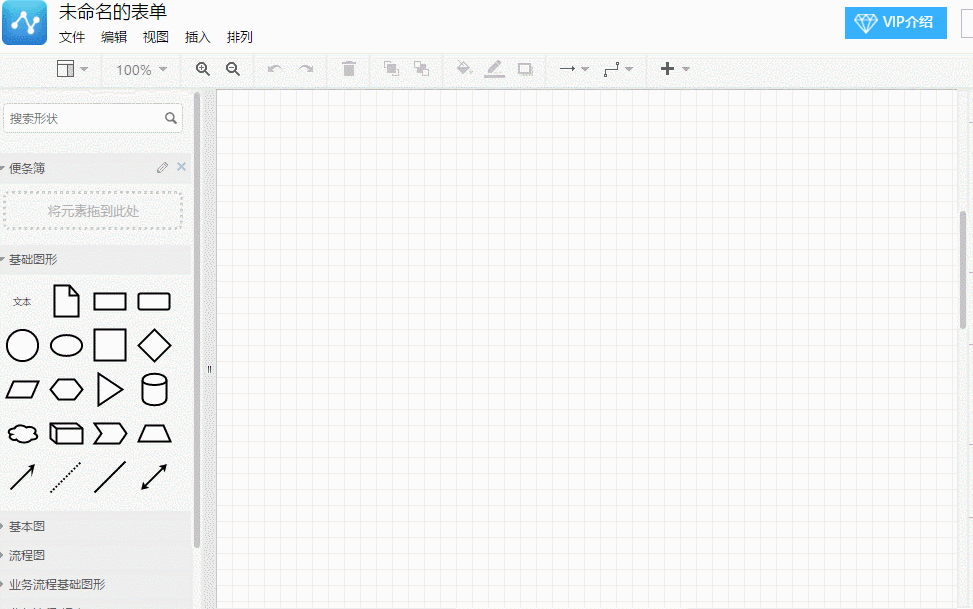Image resolution: width=973 pixels, height=609 pixels.
Task: Select the cloud shape
Action: coord(23,433)
